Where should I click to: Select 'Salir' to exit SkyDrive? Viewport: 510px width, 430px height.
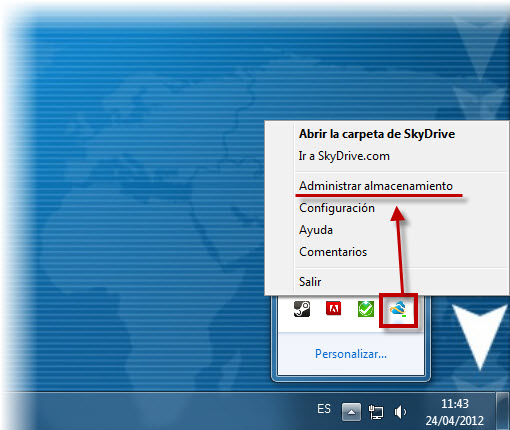pyautogui.click(x=310, y=282)
